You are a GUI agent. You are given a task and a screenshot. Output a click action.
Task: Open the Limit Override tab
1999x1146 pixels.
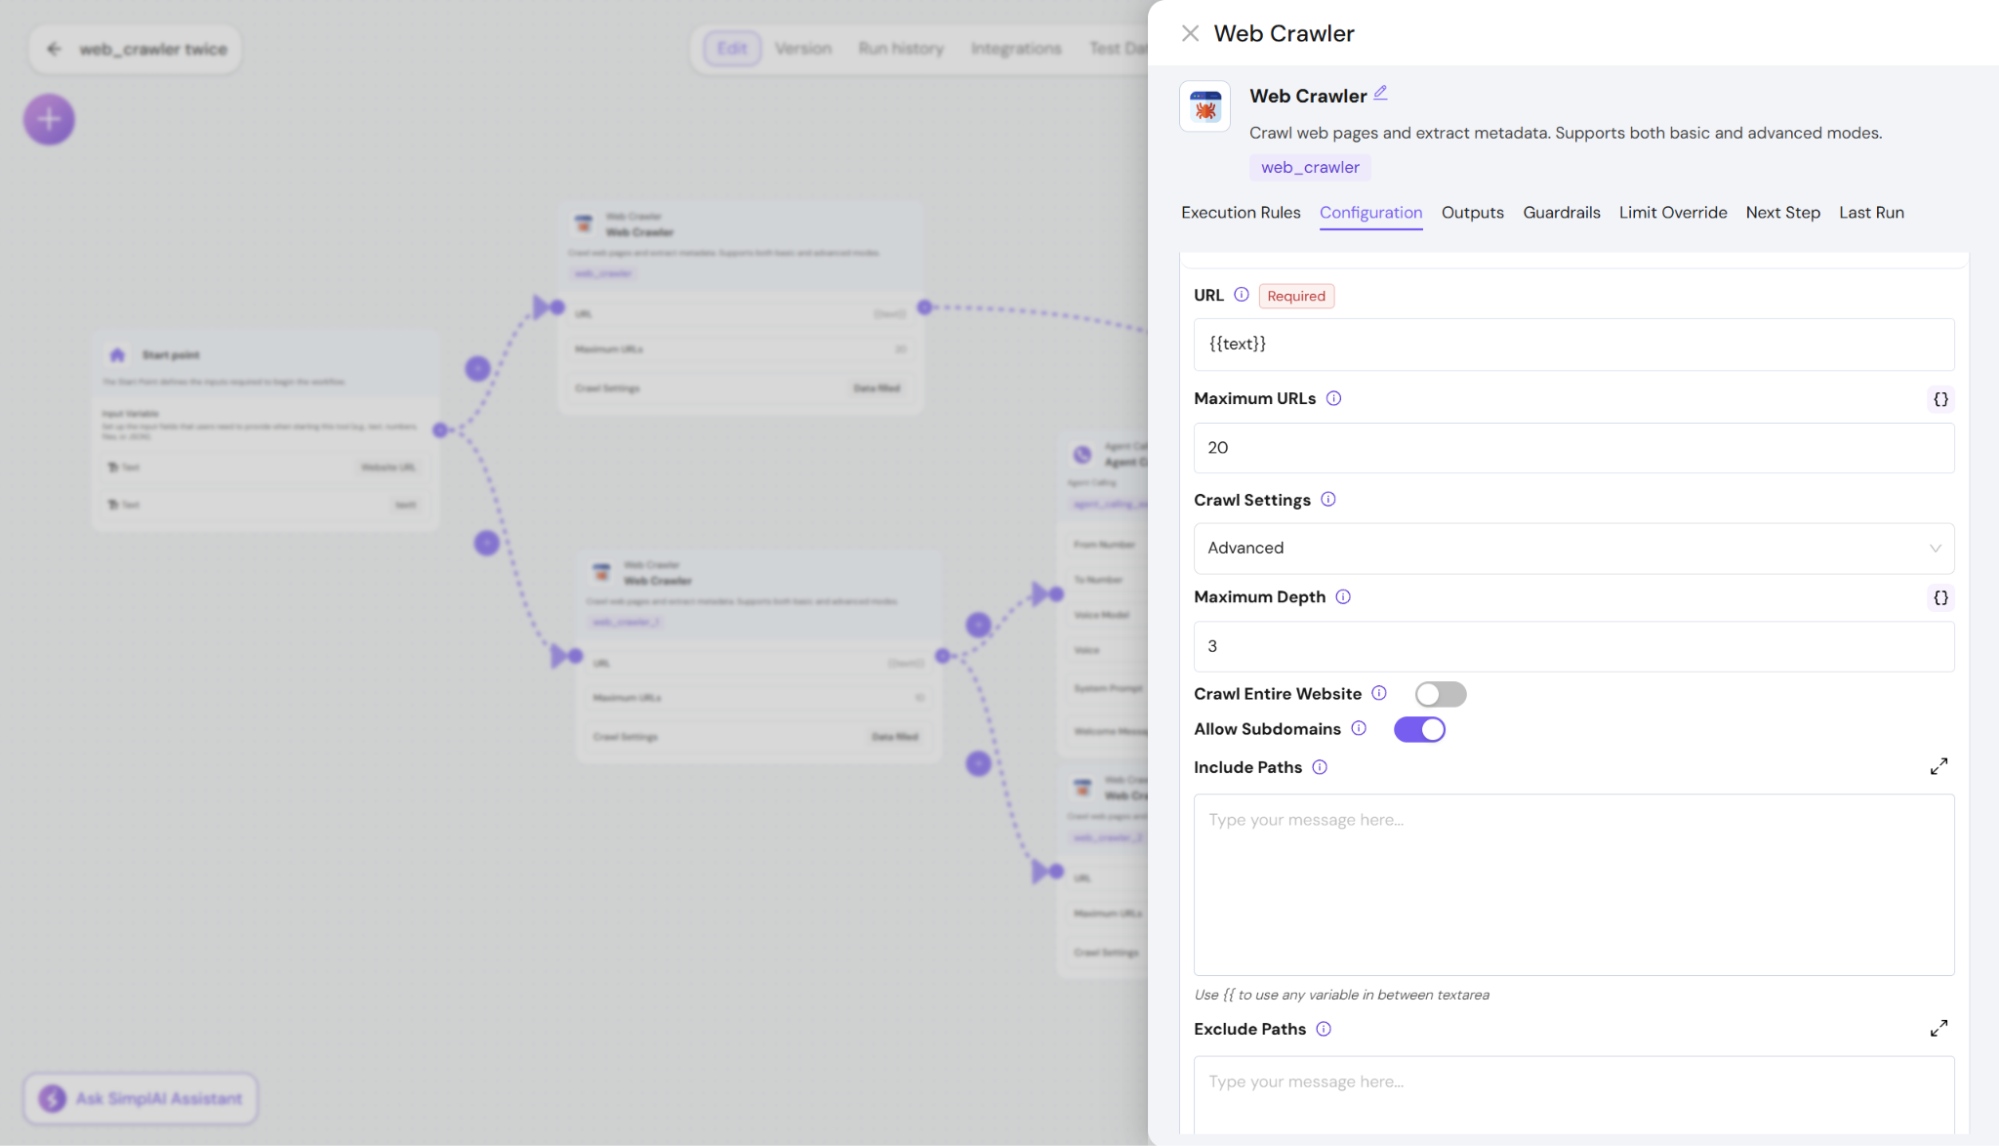tap(1673, 212)
